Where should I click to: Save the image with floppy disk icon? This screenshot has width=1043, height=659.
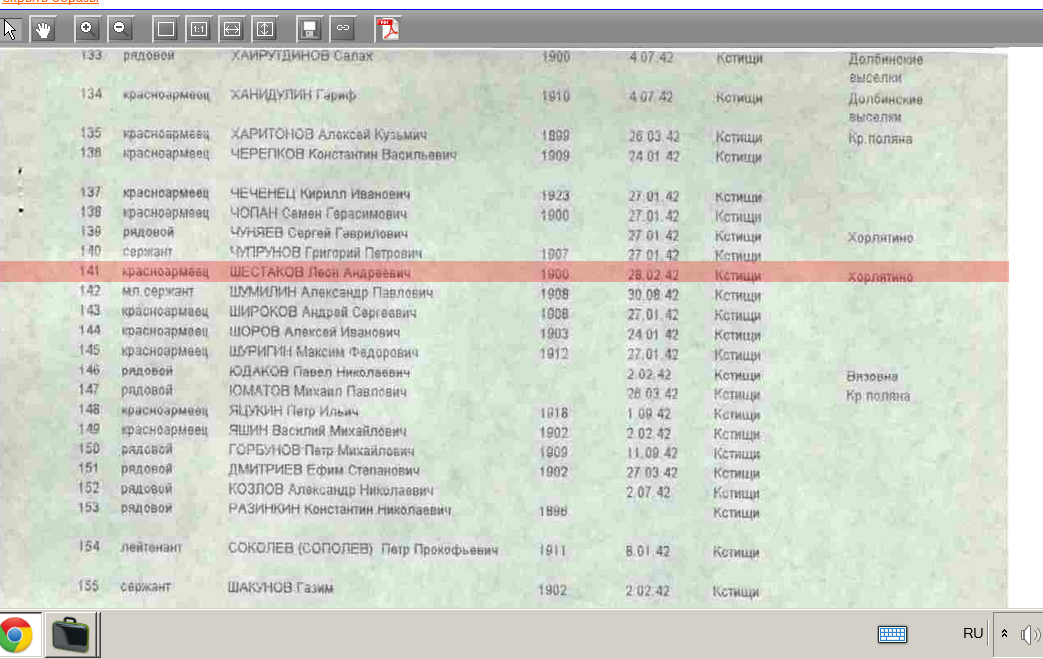(310, 28)
